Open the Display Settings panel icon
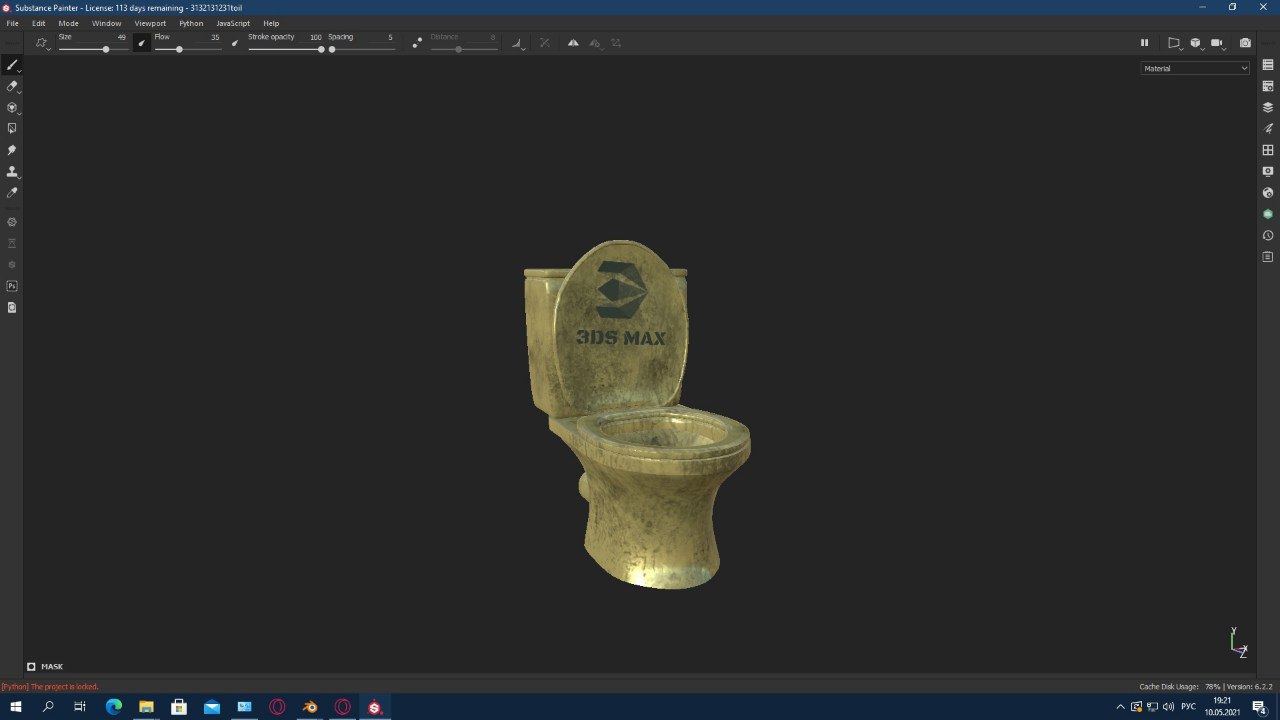Image resolution: width=1280 pixels, height=720 pixels. coord(1268,171)
